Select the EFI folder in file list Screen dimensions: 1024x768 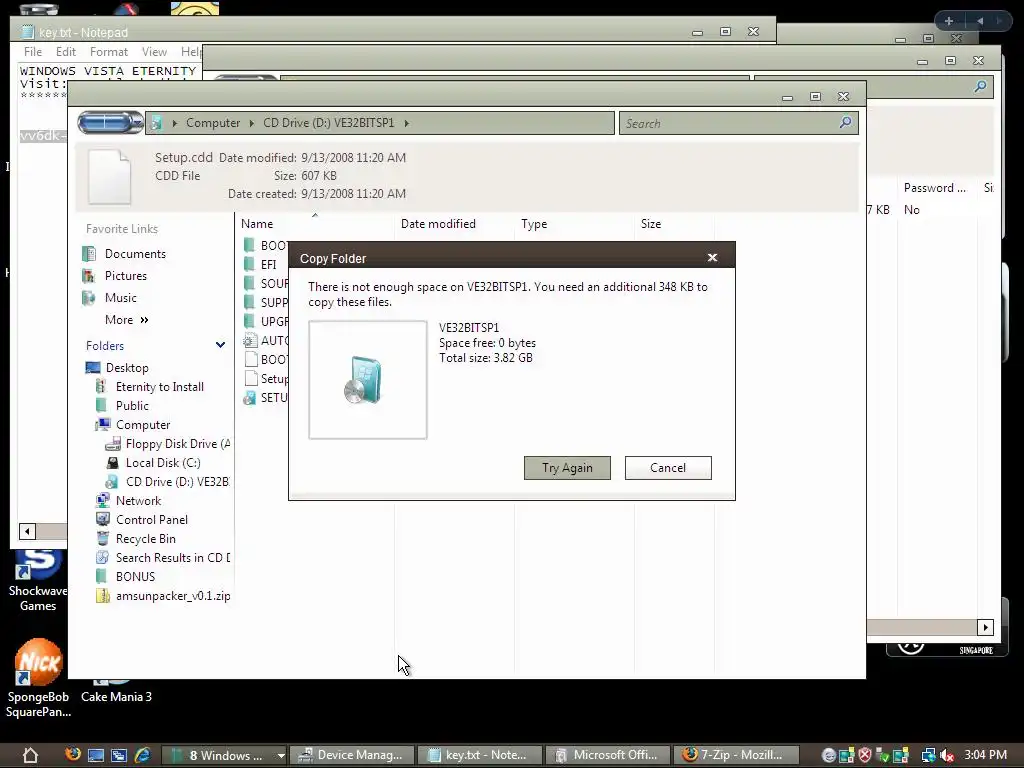[x=268, y=264]
